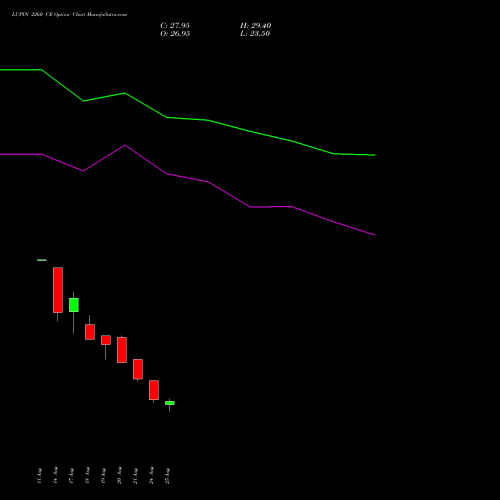Image resolution: width=500 pixels, height=500 pixels.
Task: Click the small green dash candle for 11 Aug
Action: click(x=42, y=260)
